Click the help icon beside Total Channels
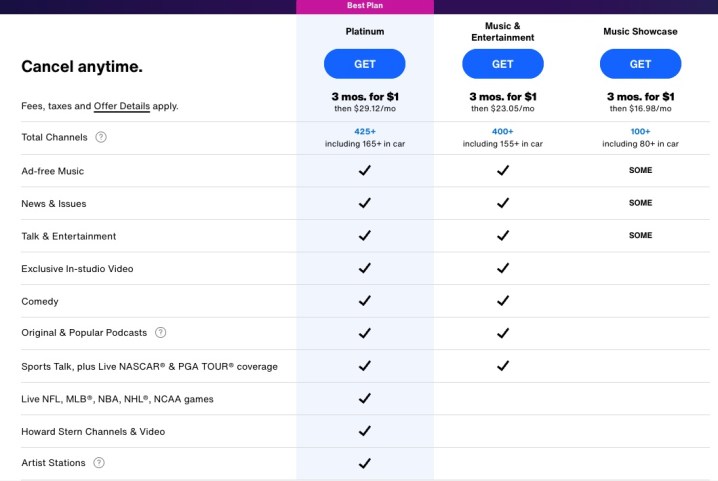The width and height of the screenshot is (718, 481). (101, 138)
